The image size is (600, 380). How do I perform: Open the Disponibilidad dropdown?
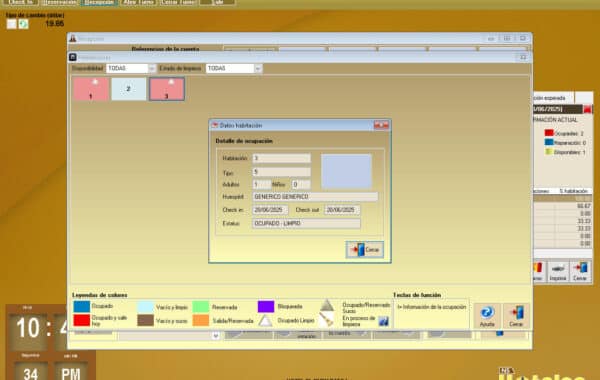click(x=152, y=68)
